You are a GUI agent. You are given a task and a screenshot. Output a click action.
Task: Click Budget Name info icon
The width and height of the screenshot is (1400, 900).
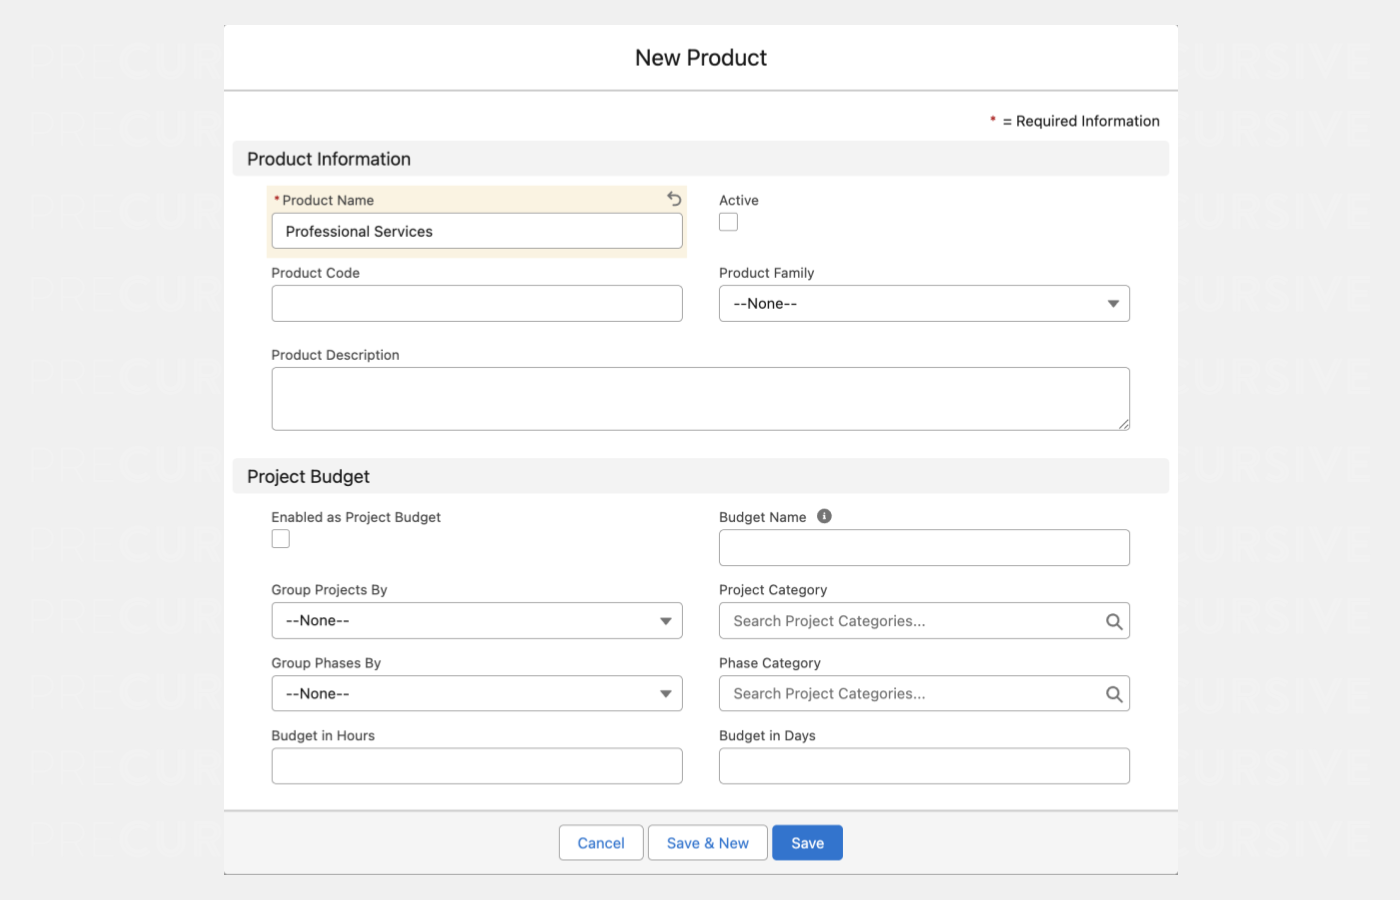[x=824, y=516]
